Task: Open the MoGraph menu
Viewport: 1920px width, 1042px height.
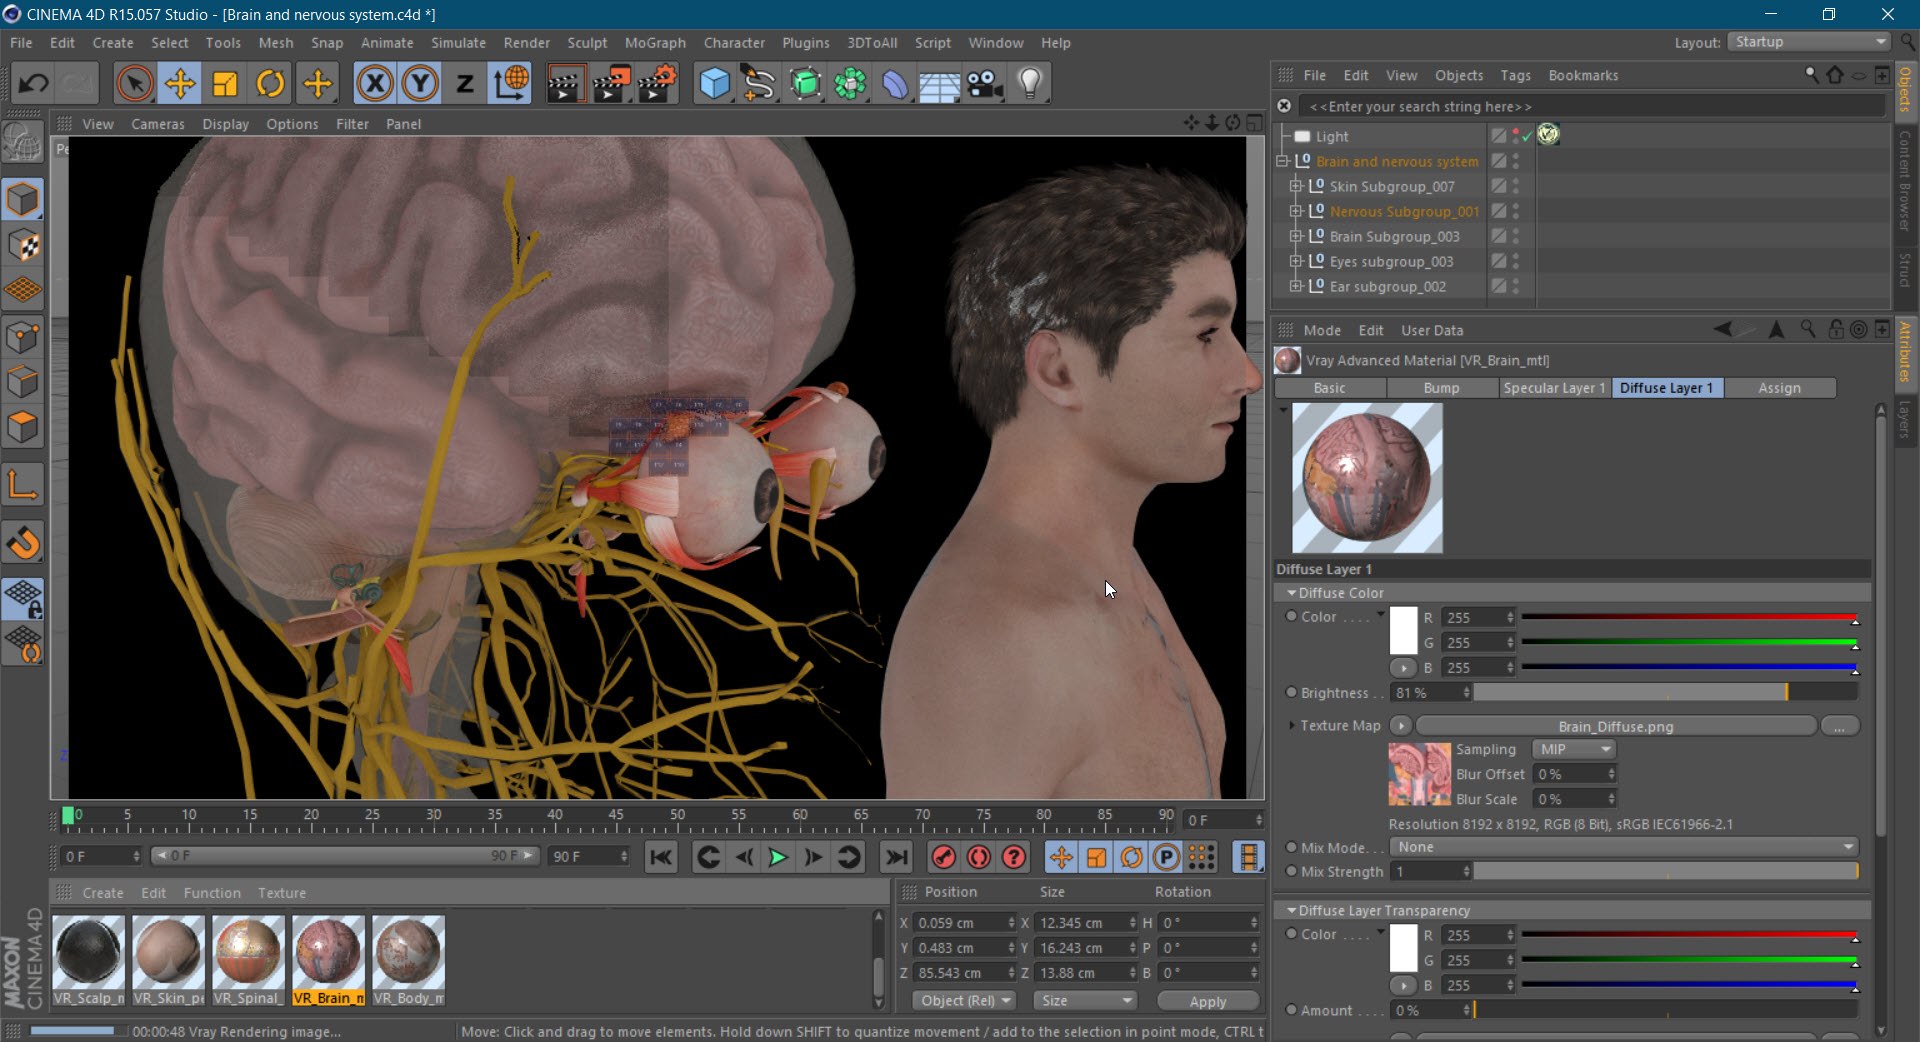Action: click(x=655, y=43)
